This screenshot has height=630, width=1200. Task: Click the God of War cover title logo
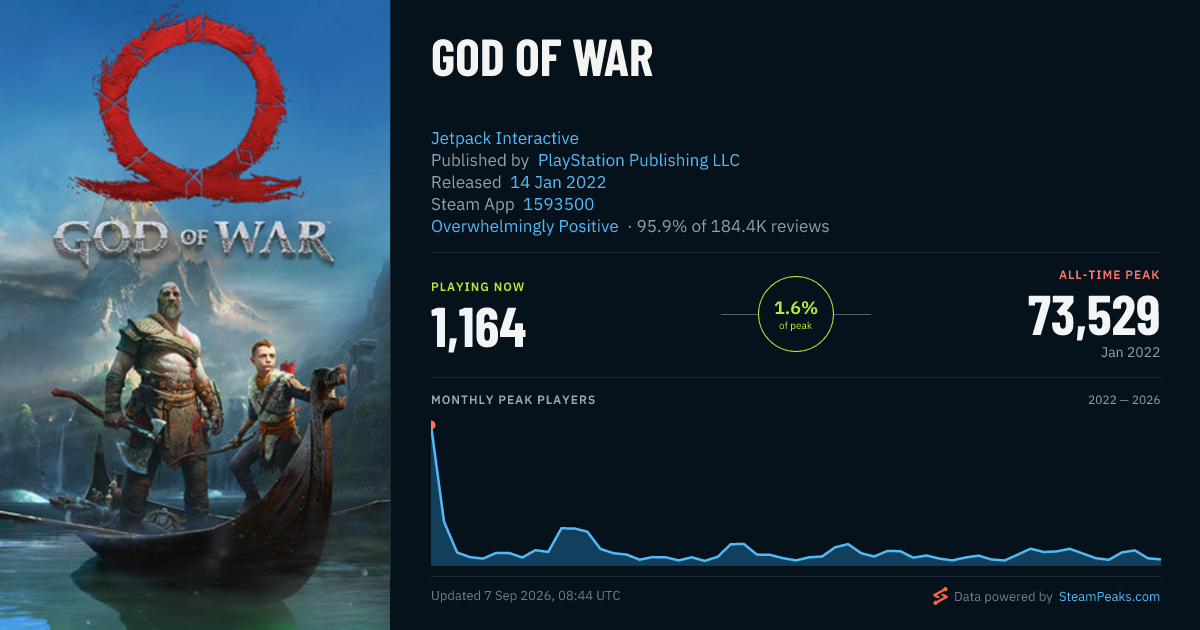point(191,240)
